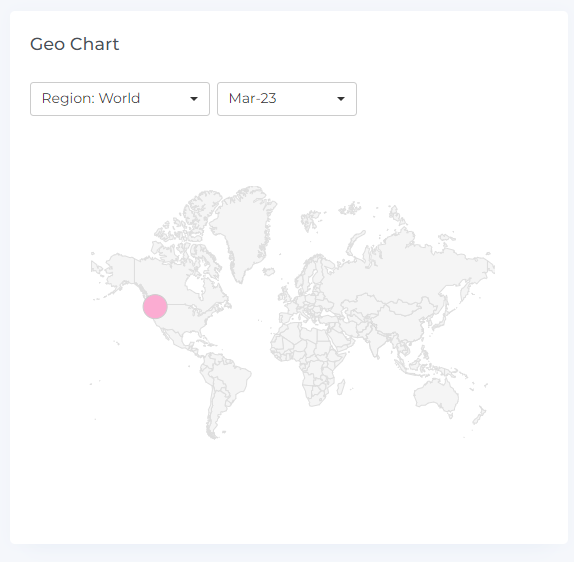Select the pink bubble marker on the map

tap(155, 306)
